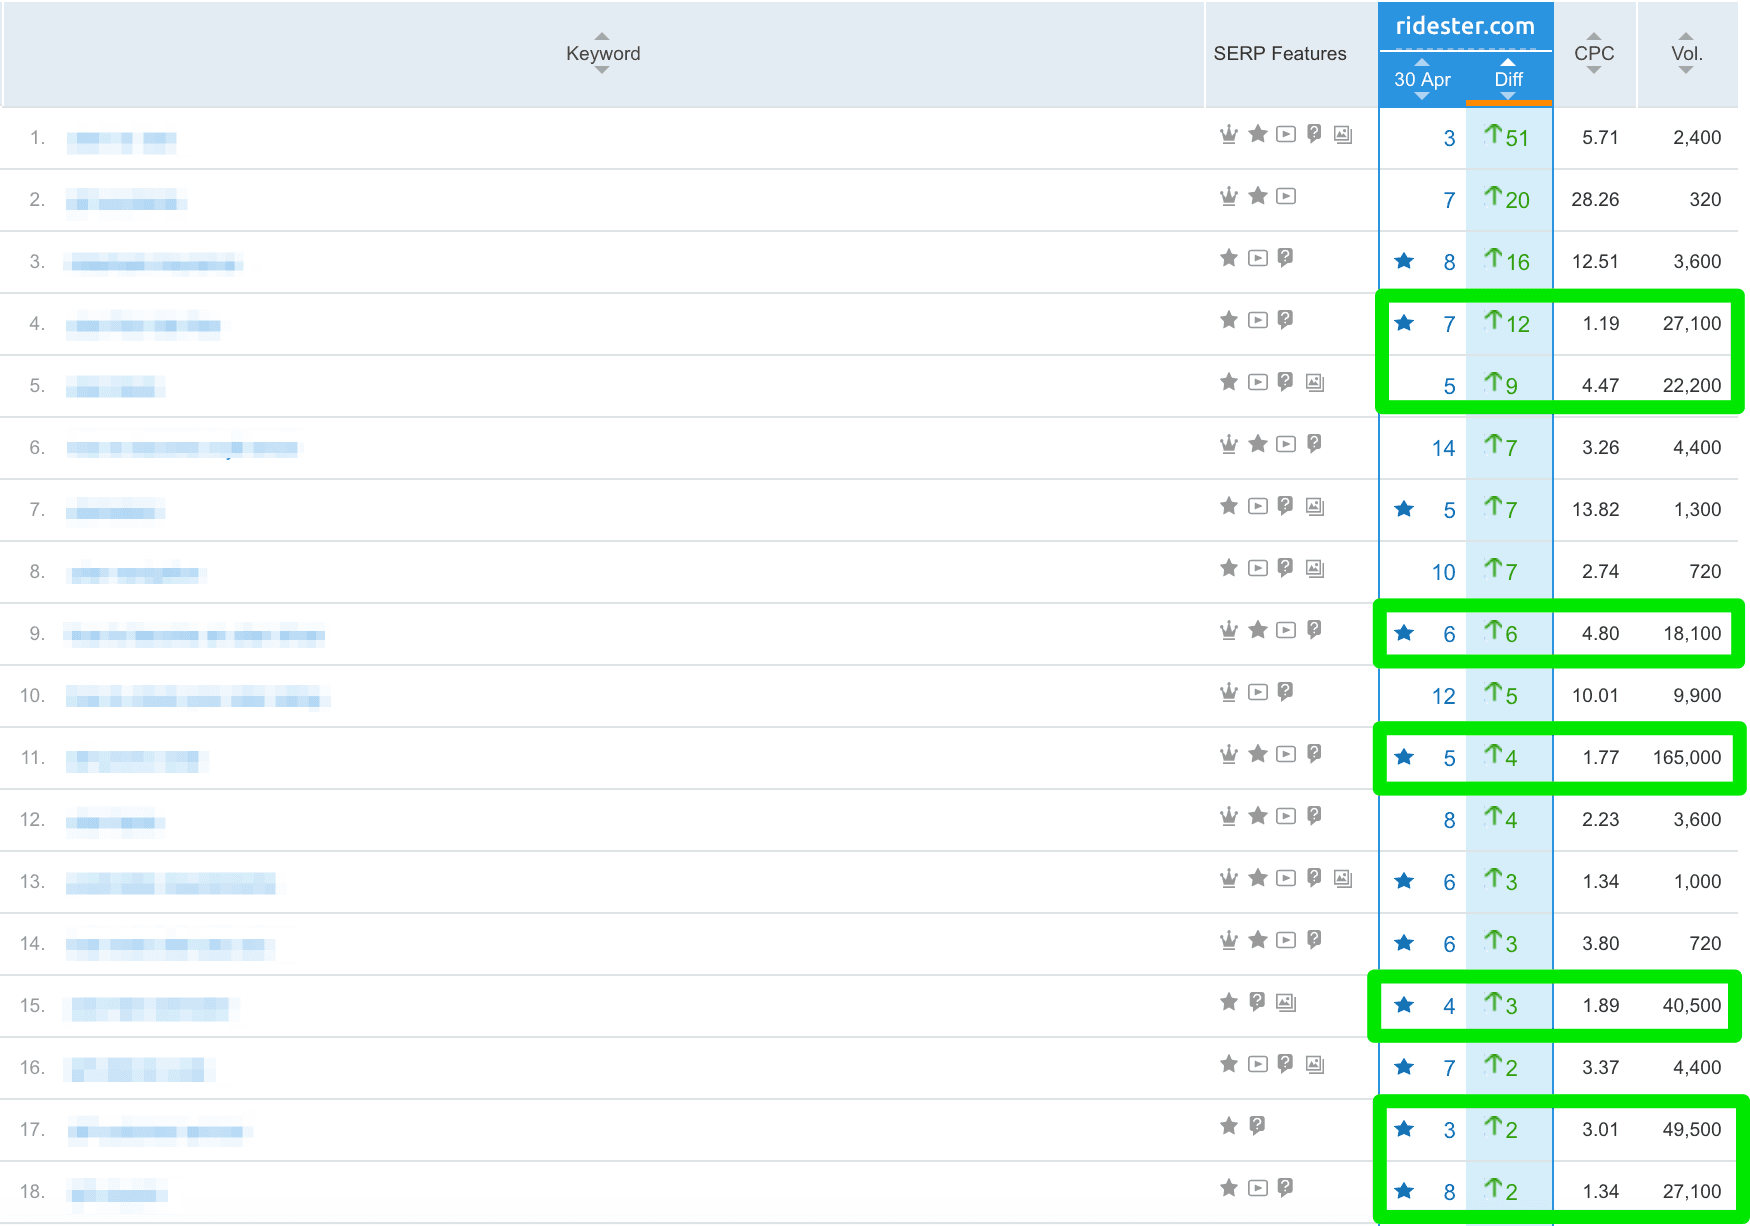Click the blue star in row 11
The image size is (1750, 1226).
[1404, 757]
